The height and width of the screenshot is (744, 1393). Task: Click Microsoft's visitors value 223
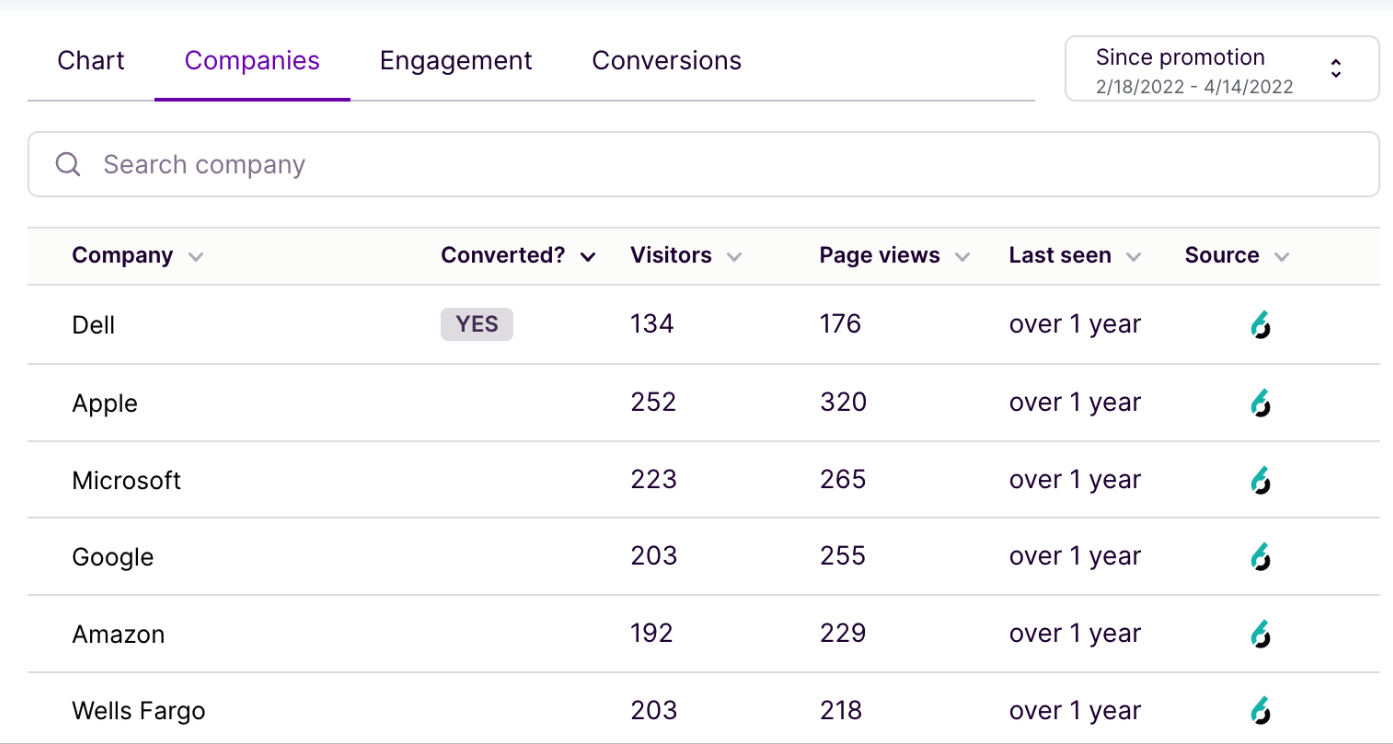[653, 479]
